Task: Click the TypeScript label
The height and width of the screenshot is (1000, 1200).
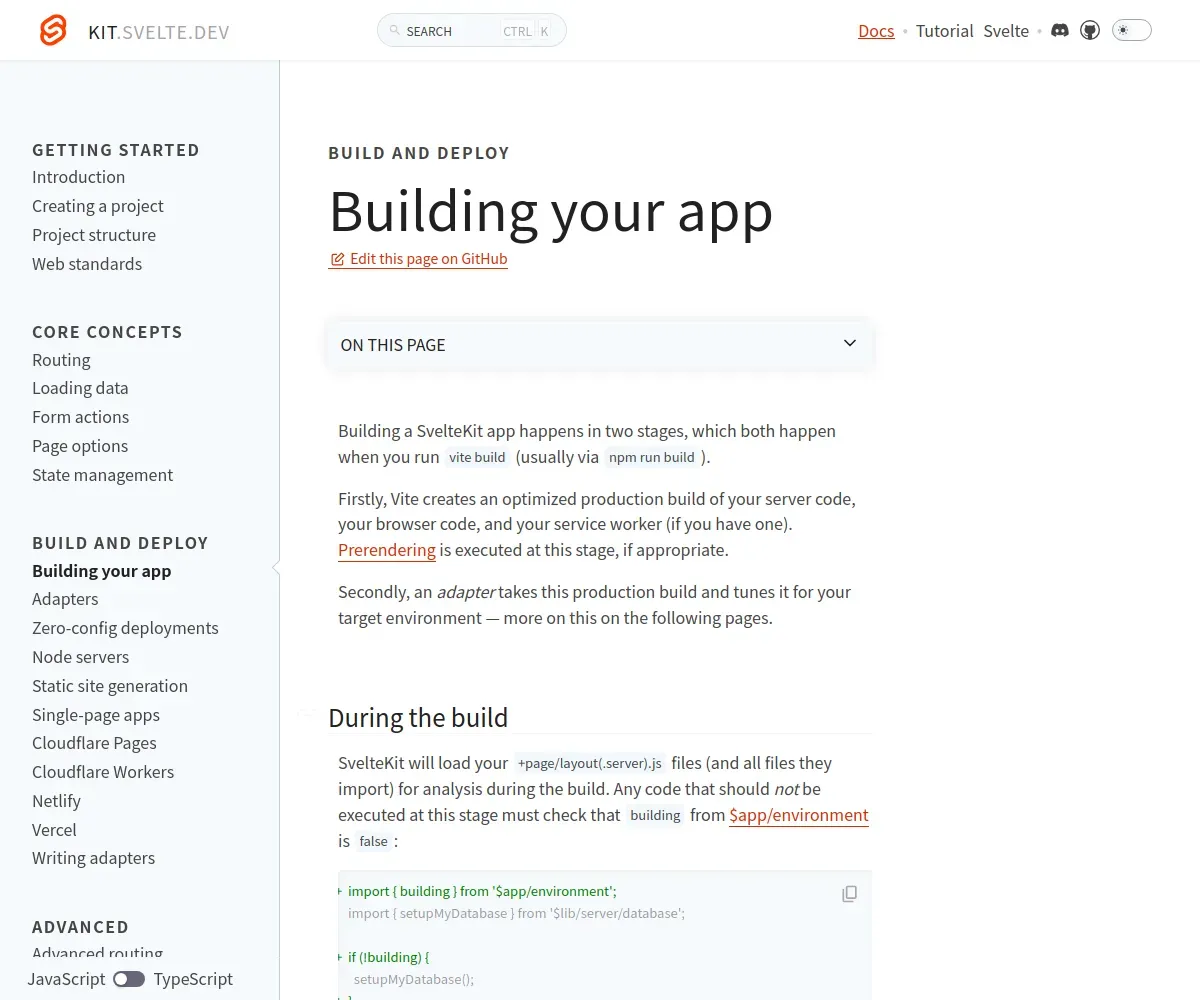Action: tap(193, 979)
